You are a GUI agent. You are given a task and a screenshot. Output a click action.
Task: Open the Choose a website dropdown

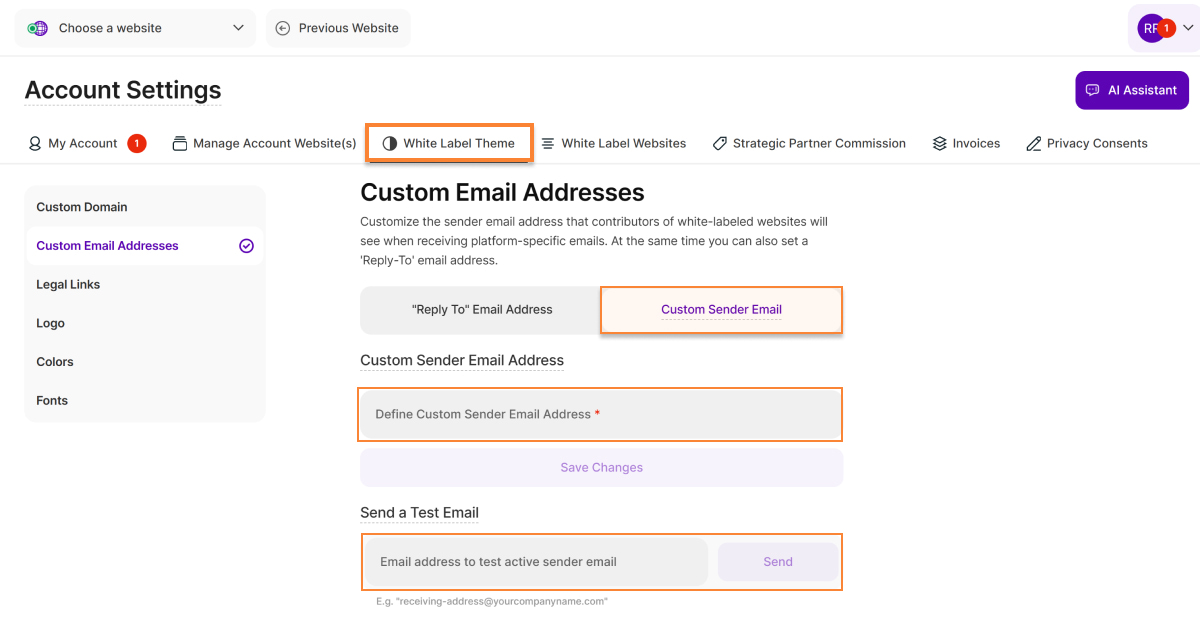click(x=135, y=28)
